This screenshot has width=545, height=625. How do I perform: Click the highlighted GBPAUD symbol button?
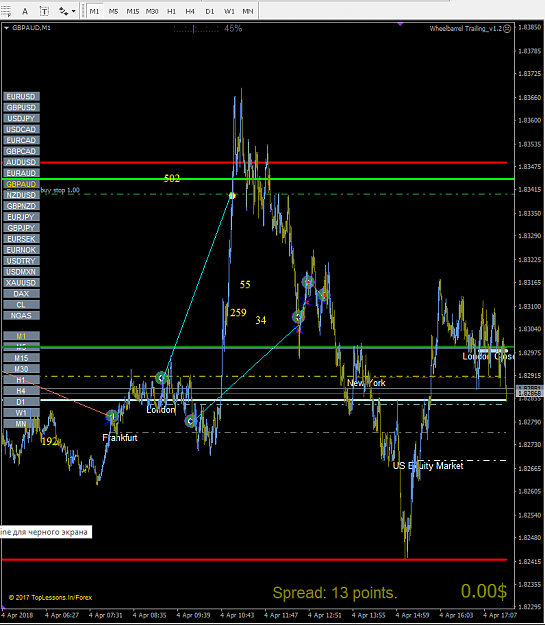(x=21, y=184)
